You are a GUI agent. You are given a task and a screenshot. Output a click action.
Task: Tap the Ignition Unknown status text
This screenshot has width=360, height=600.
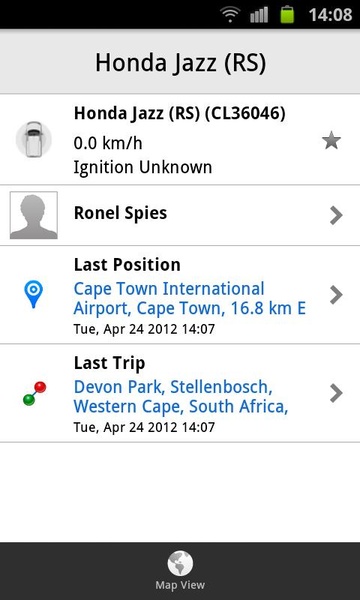point(143,167)
